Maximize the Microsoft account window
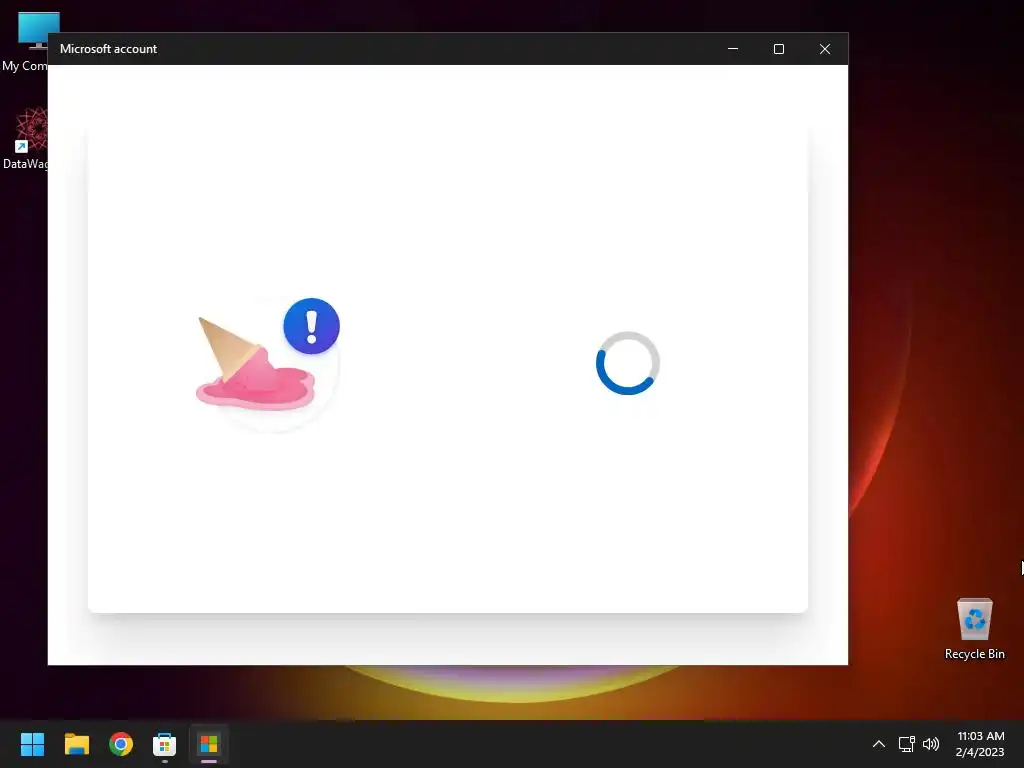Viewport: 1024px width, 768px height. (778, 49)
